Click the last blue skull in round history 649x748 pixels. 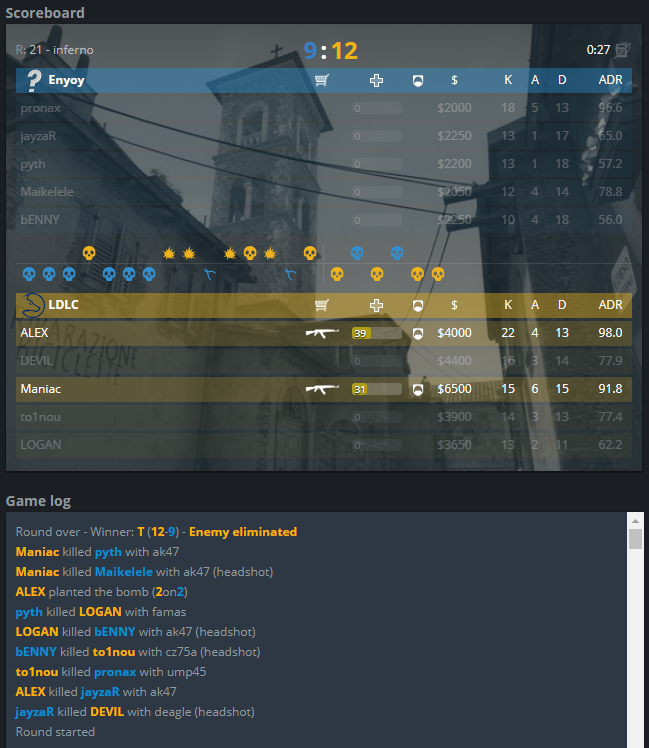coord(397,253)
